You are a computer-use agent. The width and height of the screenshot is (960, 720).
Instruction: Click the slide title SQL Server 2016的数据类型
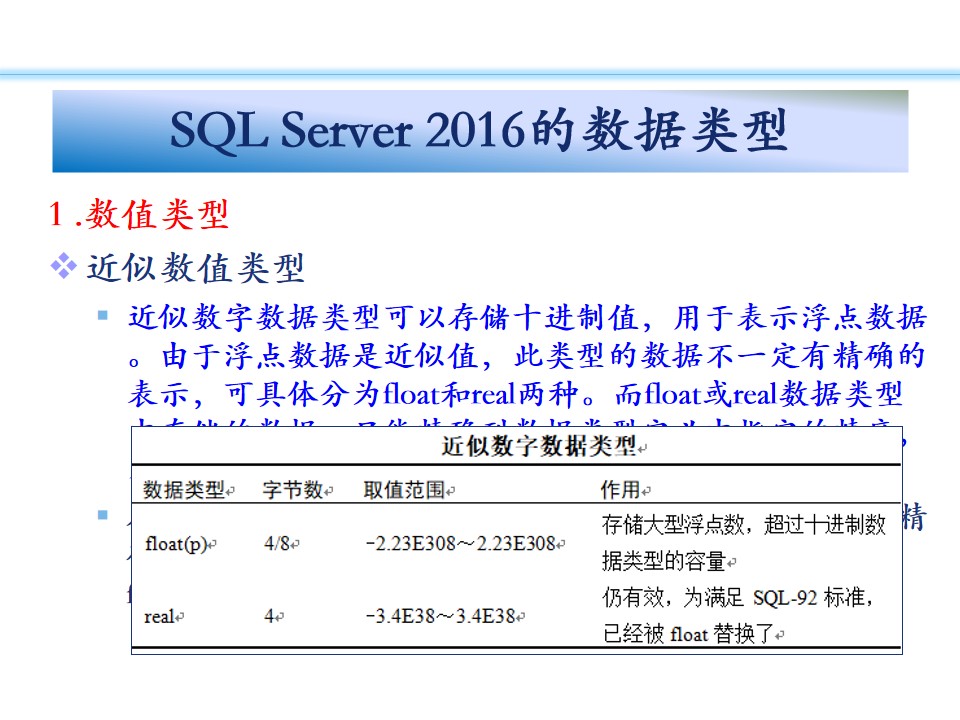pos(478,130)
